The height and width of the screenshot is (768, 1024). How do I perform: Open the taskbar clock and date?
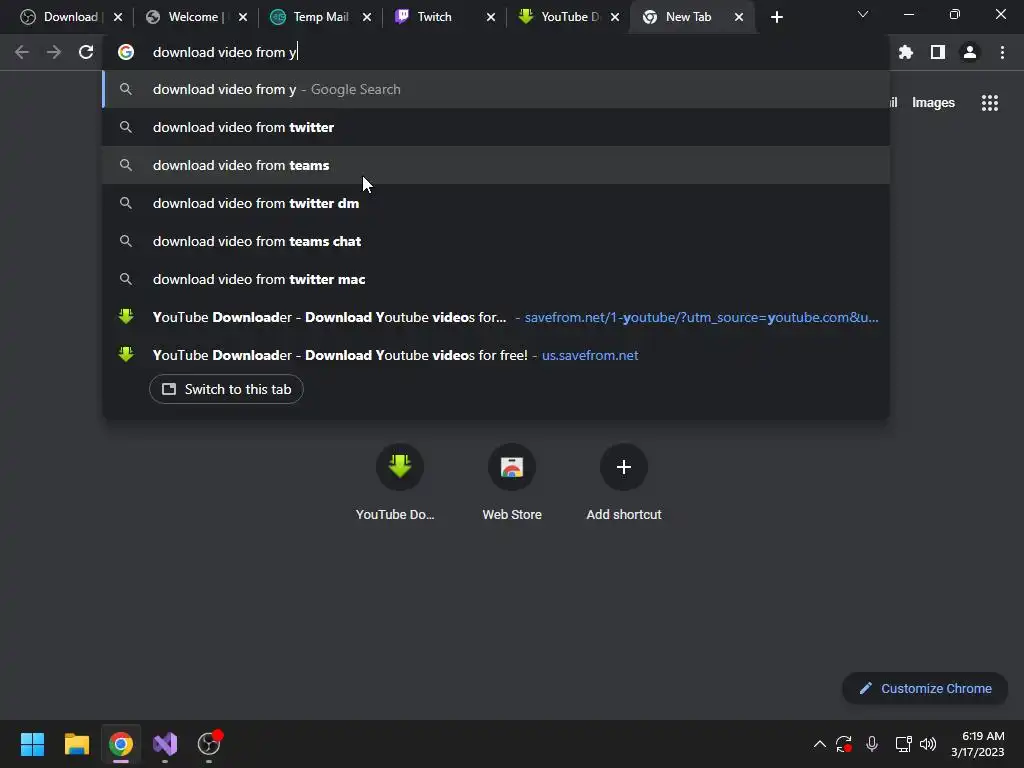(x=978, y=744)
